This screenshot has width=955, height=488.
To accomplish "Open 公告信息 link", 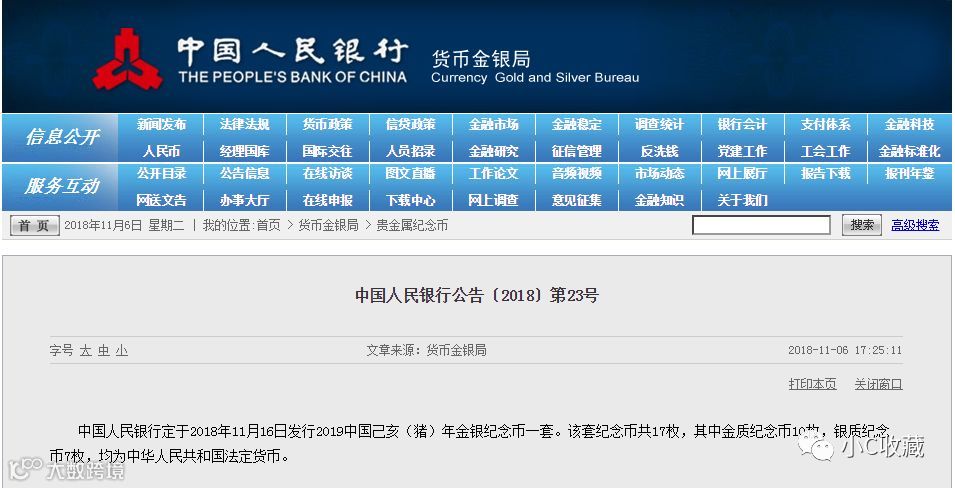I will [244, 174].
